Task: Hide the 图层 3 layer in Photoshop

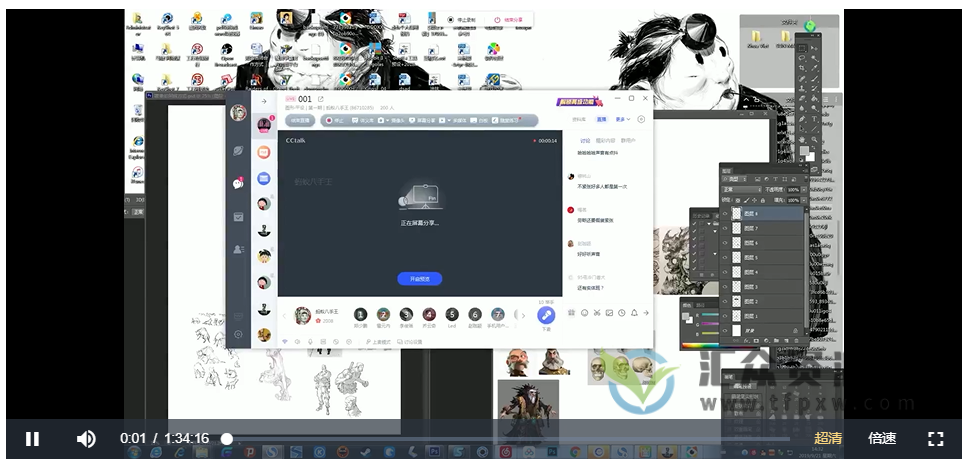Action: [x=725, y=286]
